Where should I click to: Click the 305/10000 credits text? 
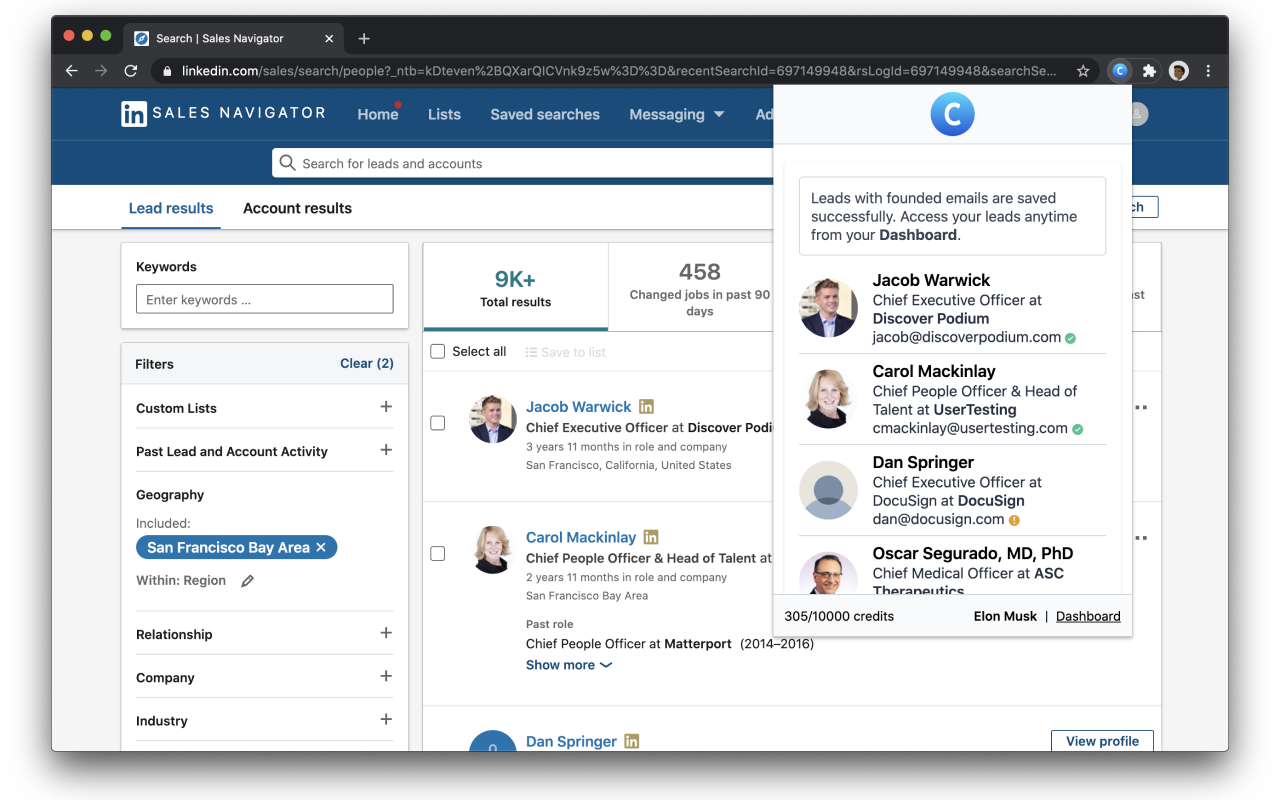pos(839,616)
